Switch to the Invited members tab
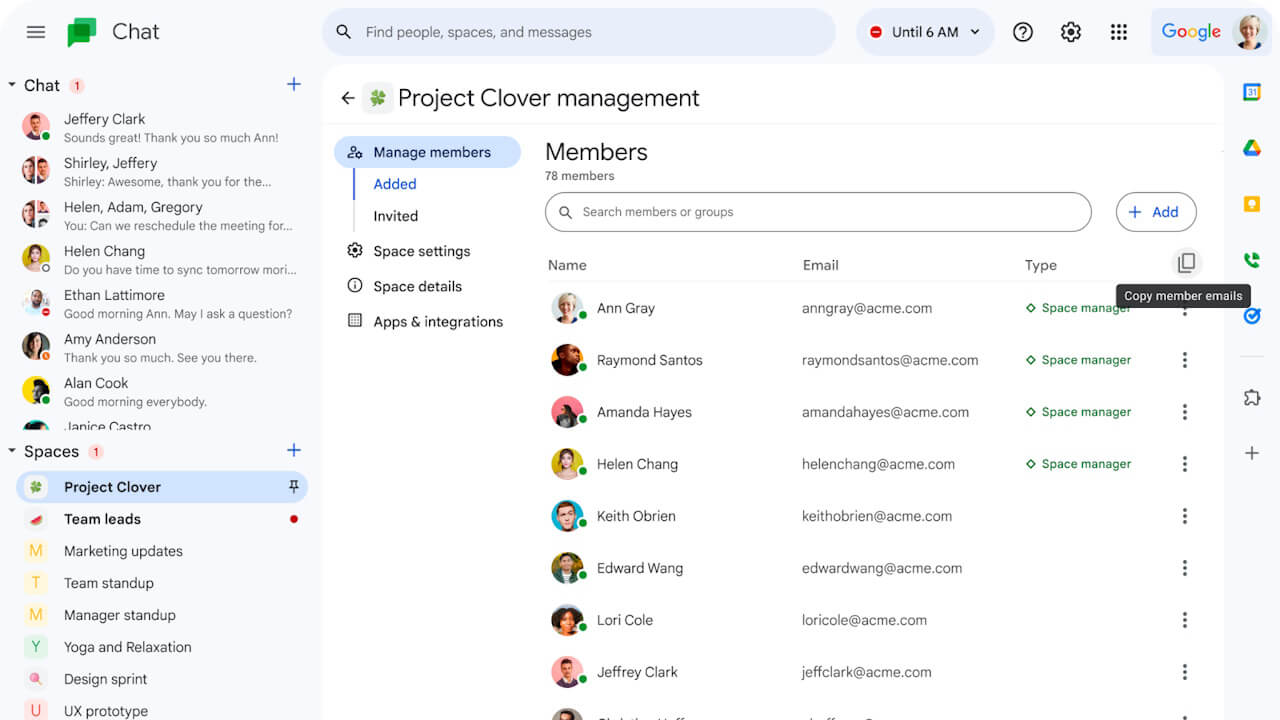1280x720 pixels. click(394, 215)
